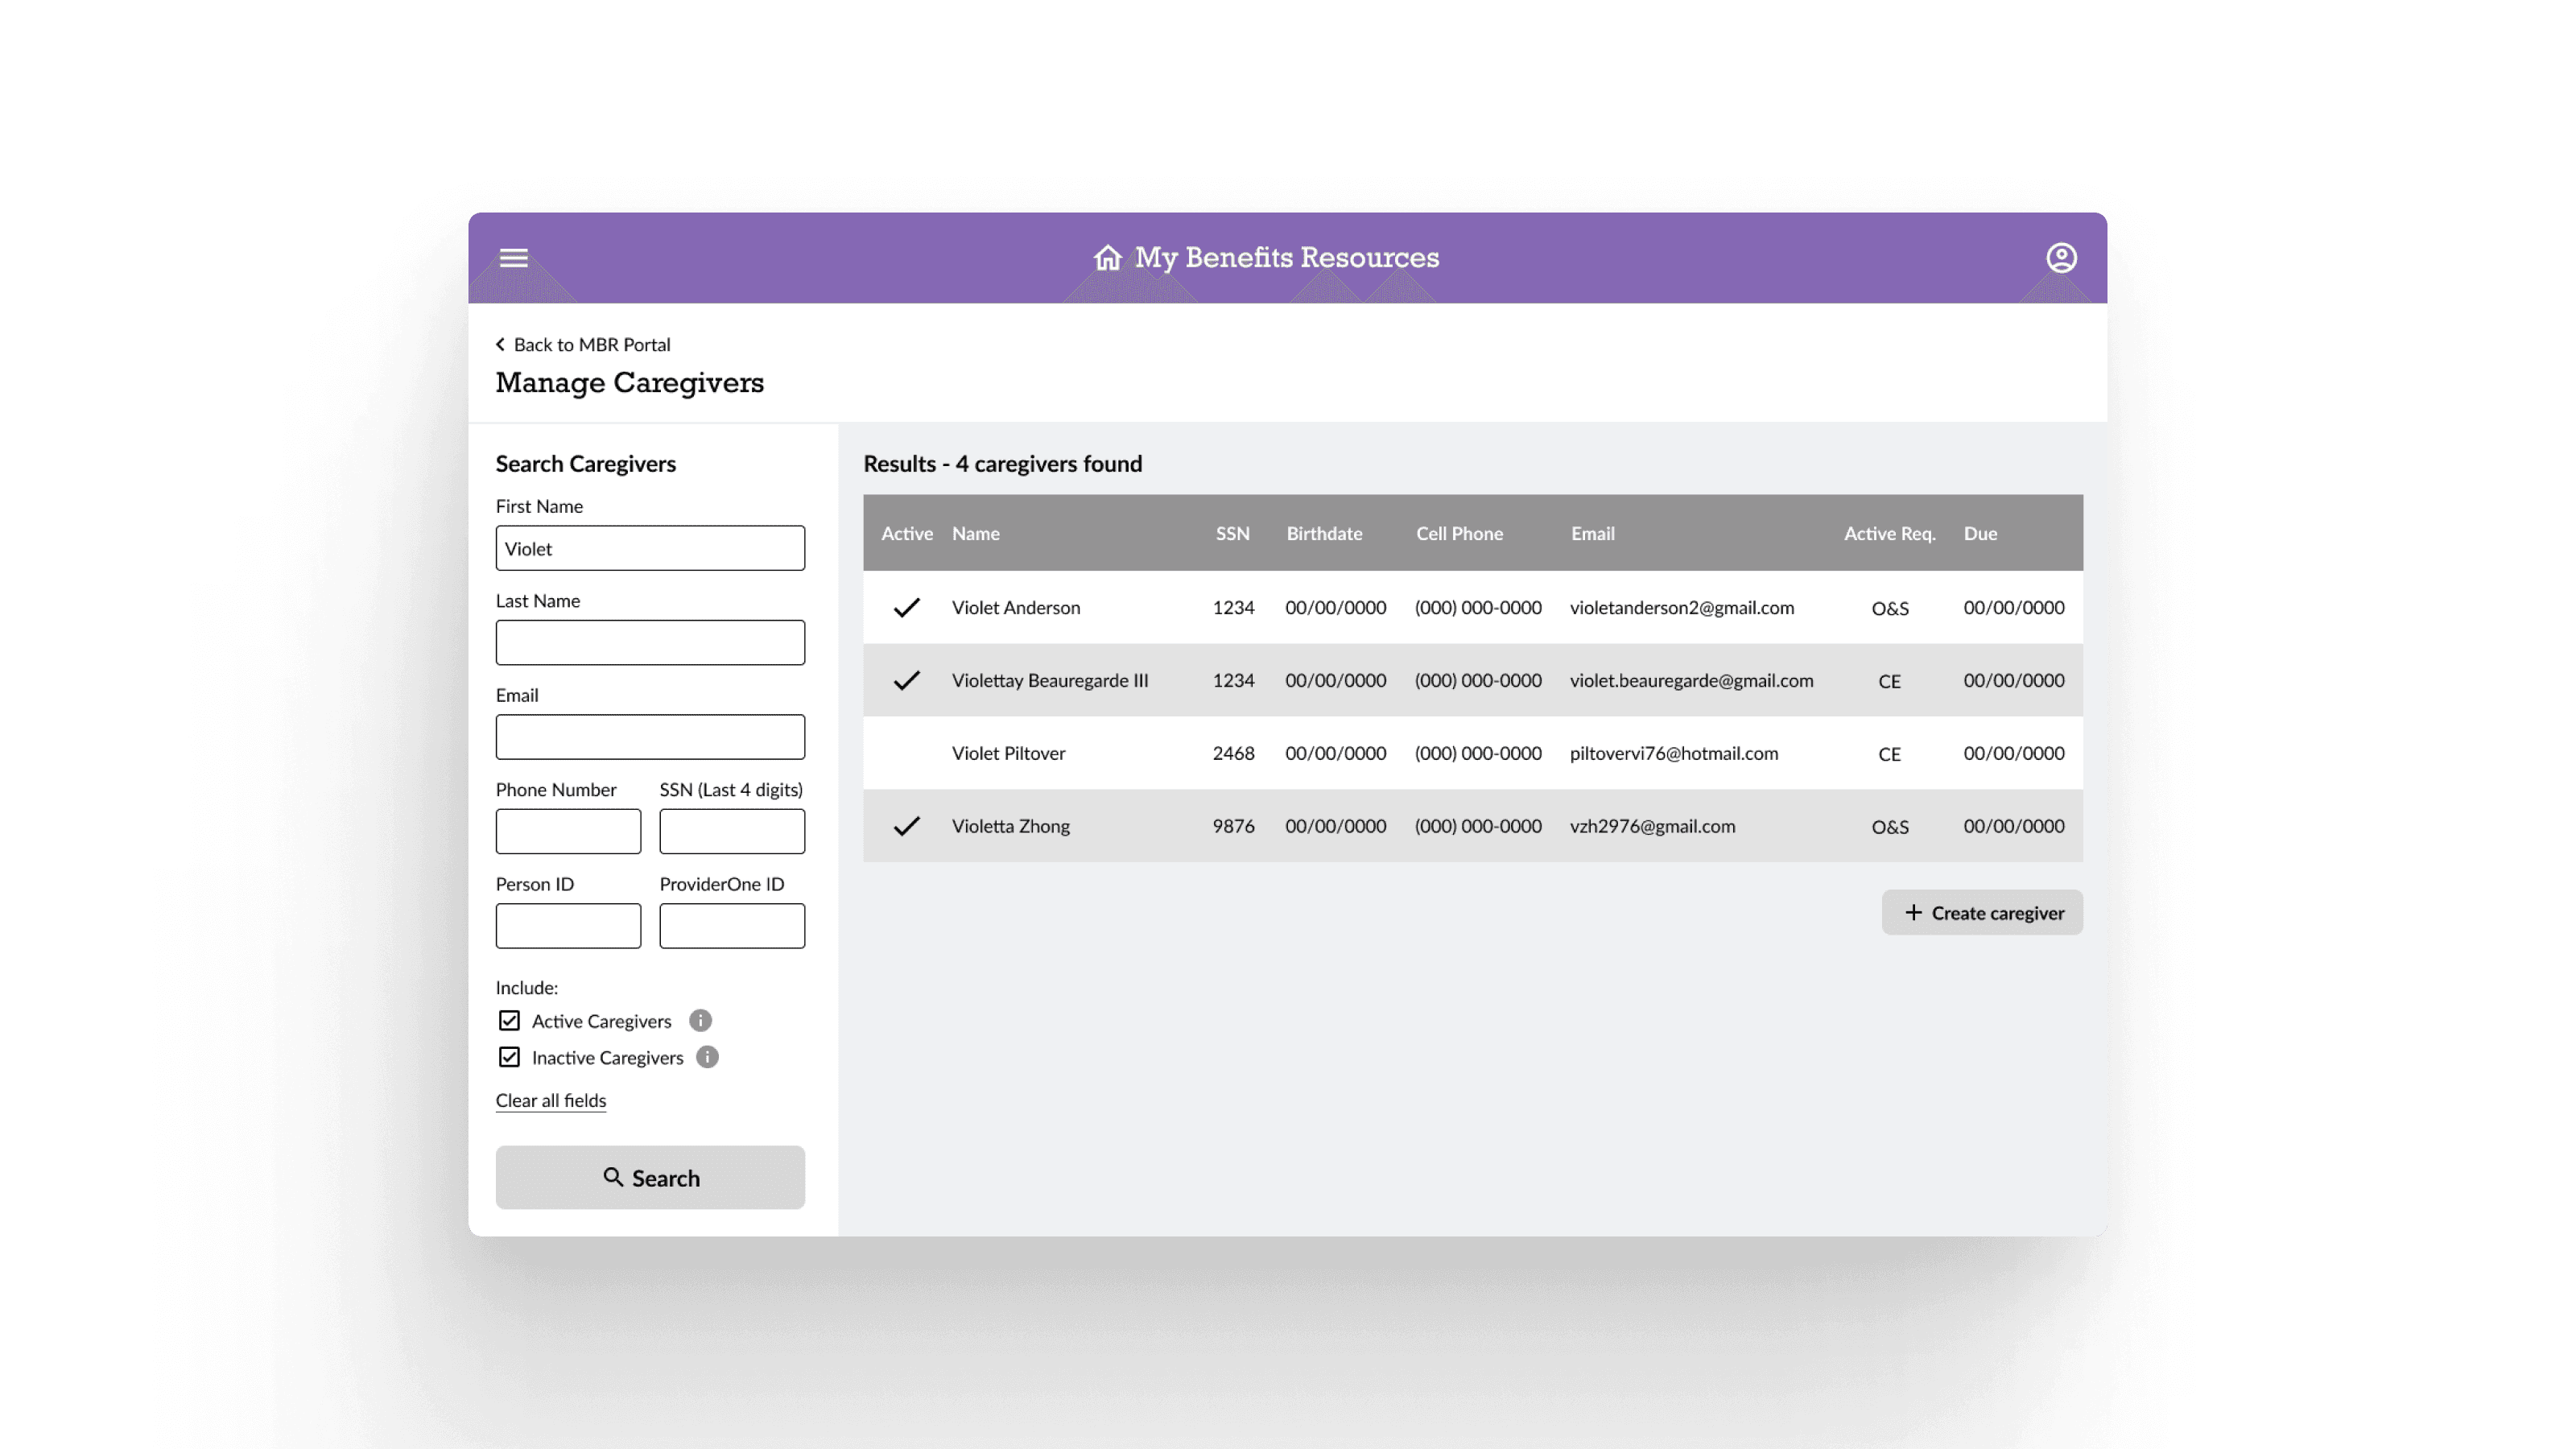Click the Search button

[650, 1177]
